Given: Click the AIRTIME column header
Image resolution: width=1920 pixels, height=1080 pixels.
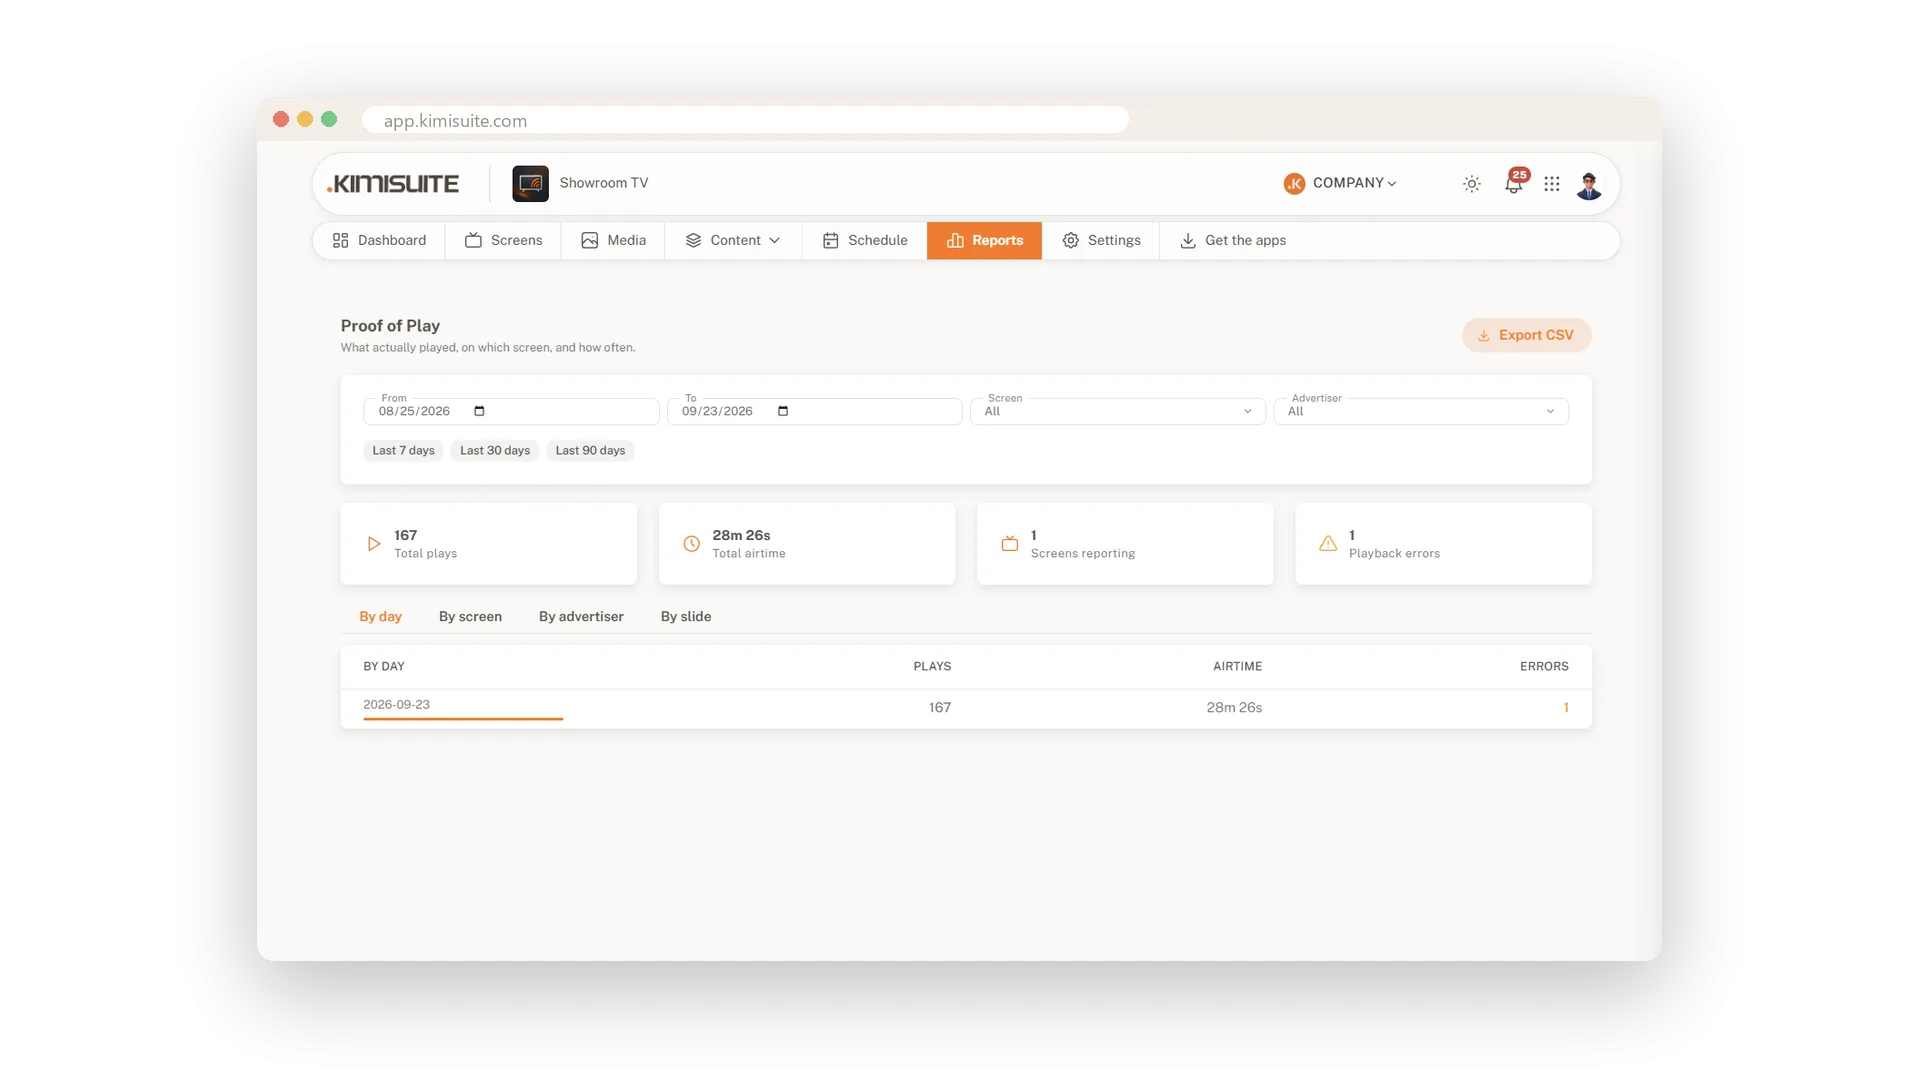Looking at the screenshot, I should [1237, 667].
